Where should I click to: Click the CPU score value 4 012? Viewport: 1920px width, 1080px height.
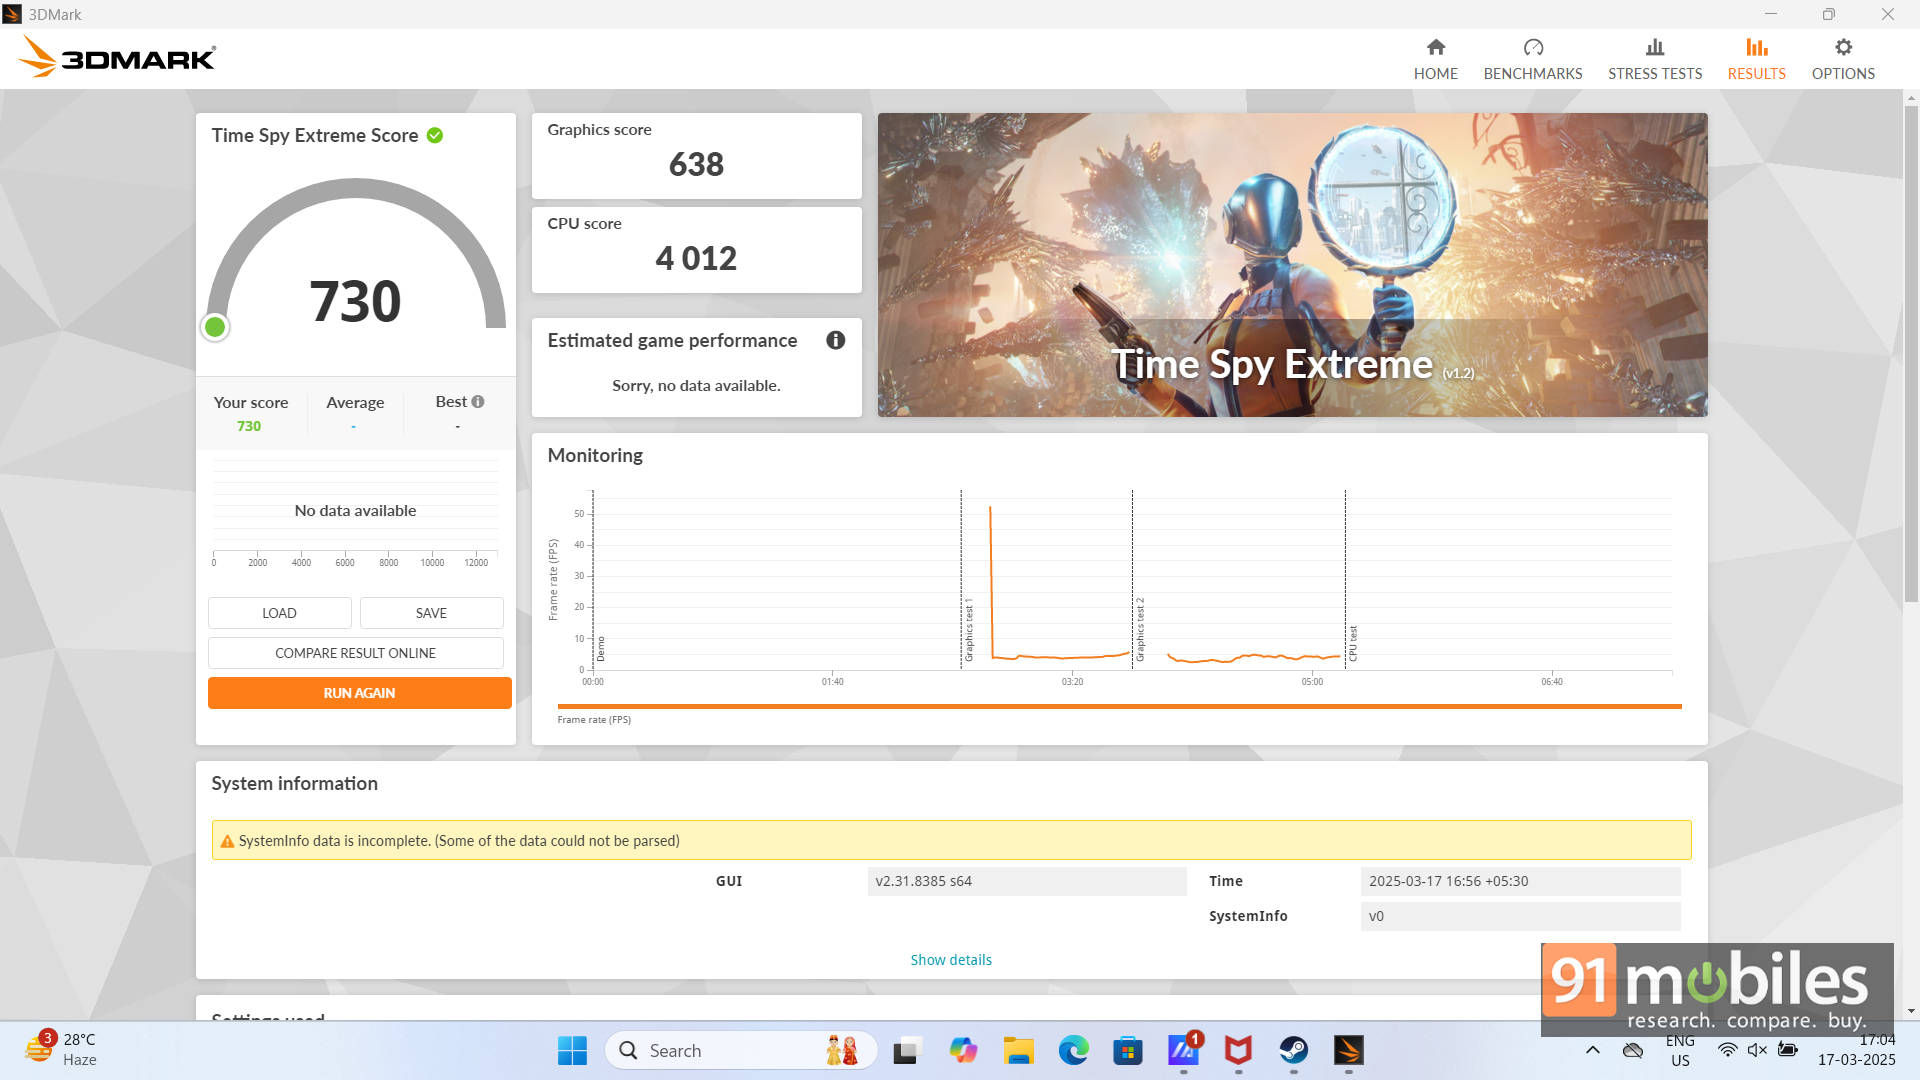[x=696, y=258]
